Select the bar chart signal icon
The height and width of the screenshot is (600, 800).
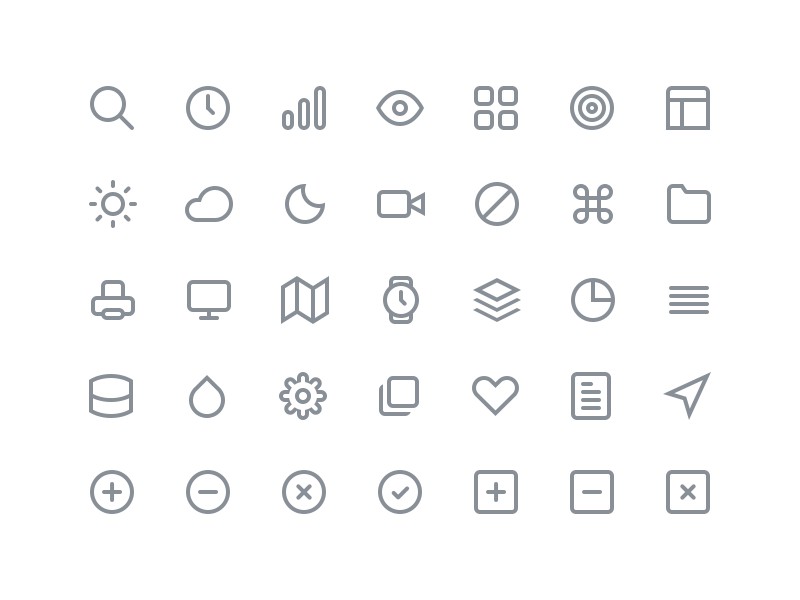(x=304, y=108)
